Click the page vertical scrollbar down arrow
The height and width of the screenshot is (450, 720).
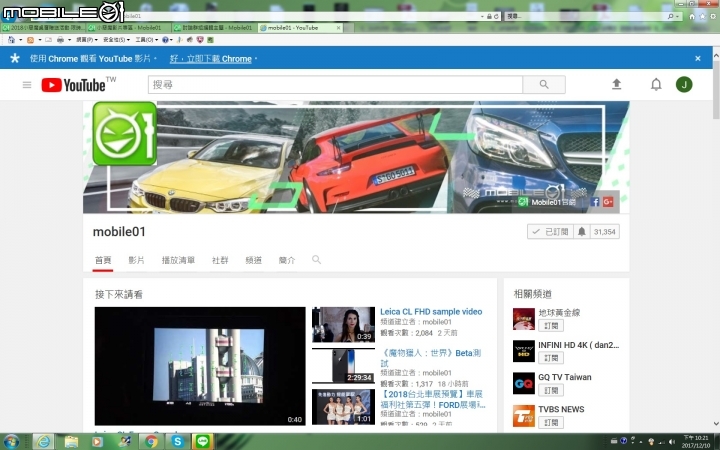tap(716, 423)
